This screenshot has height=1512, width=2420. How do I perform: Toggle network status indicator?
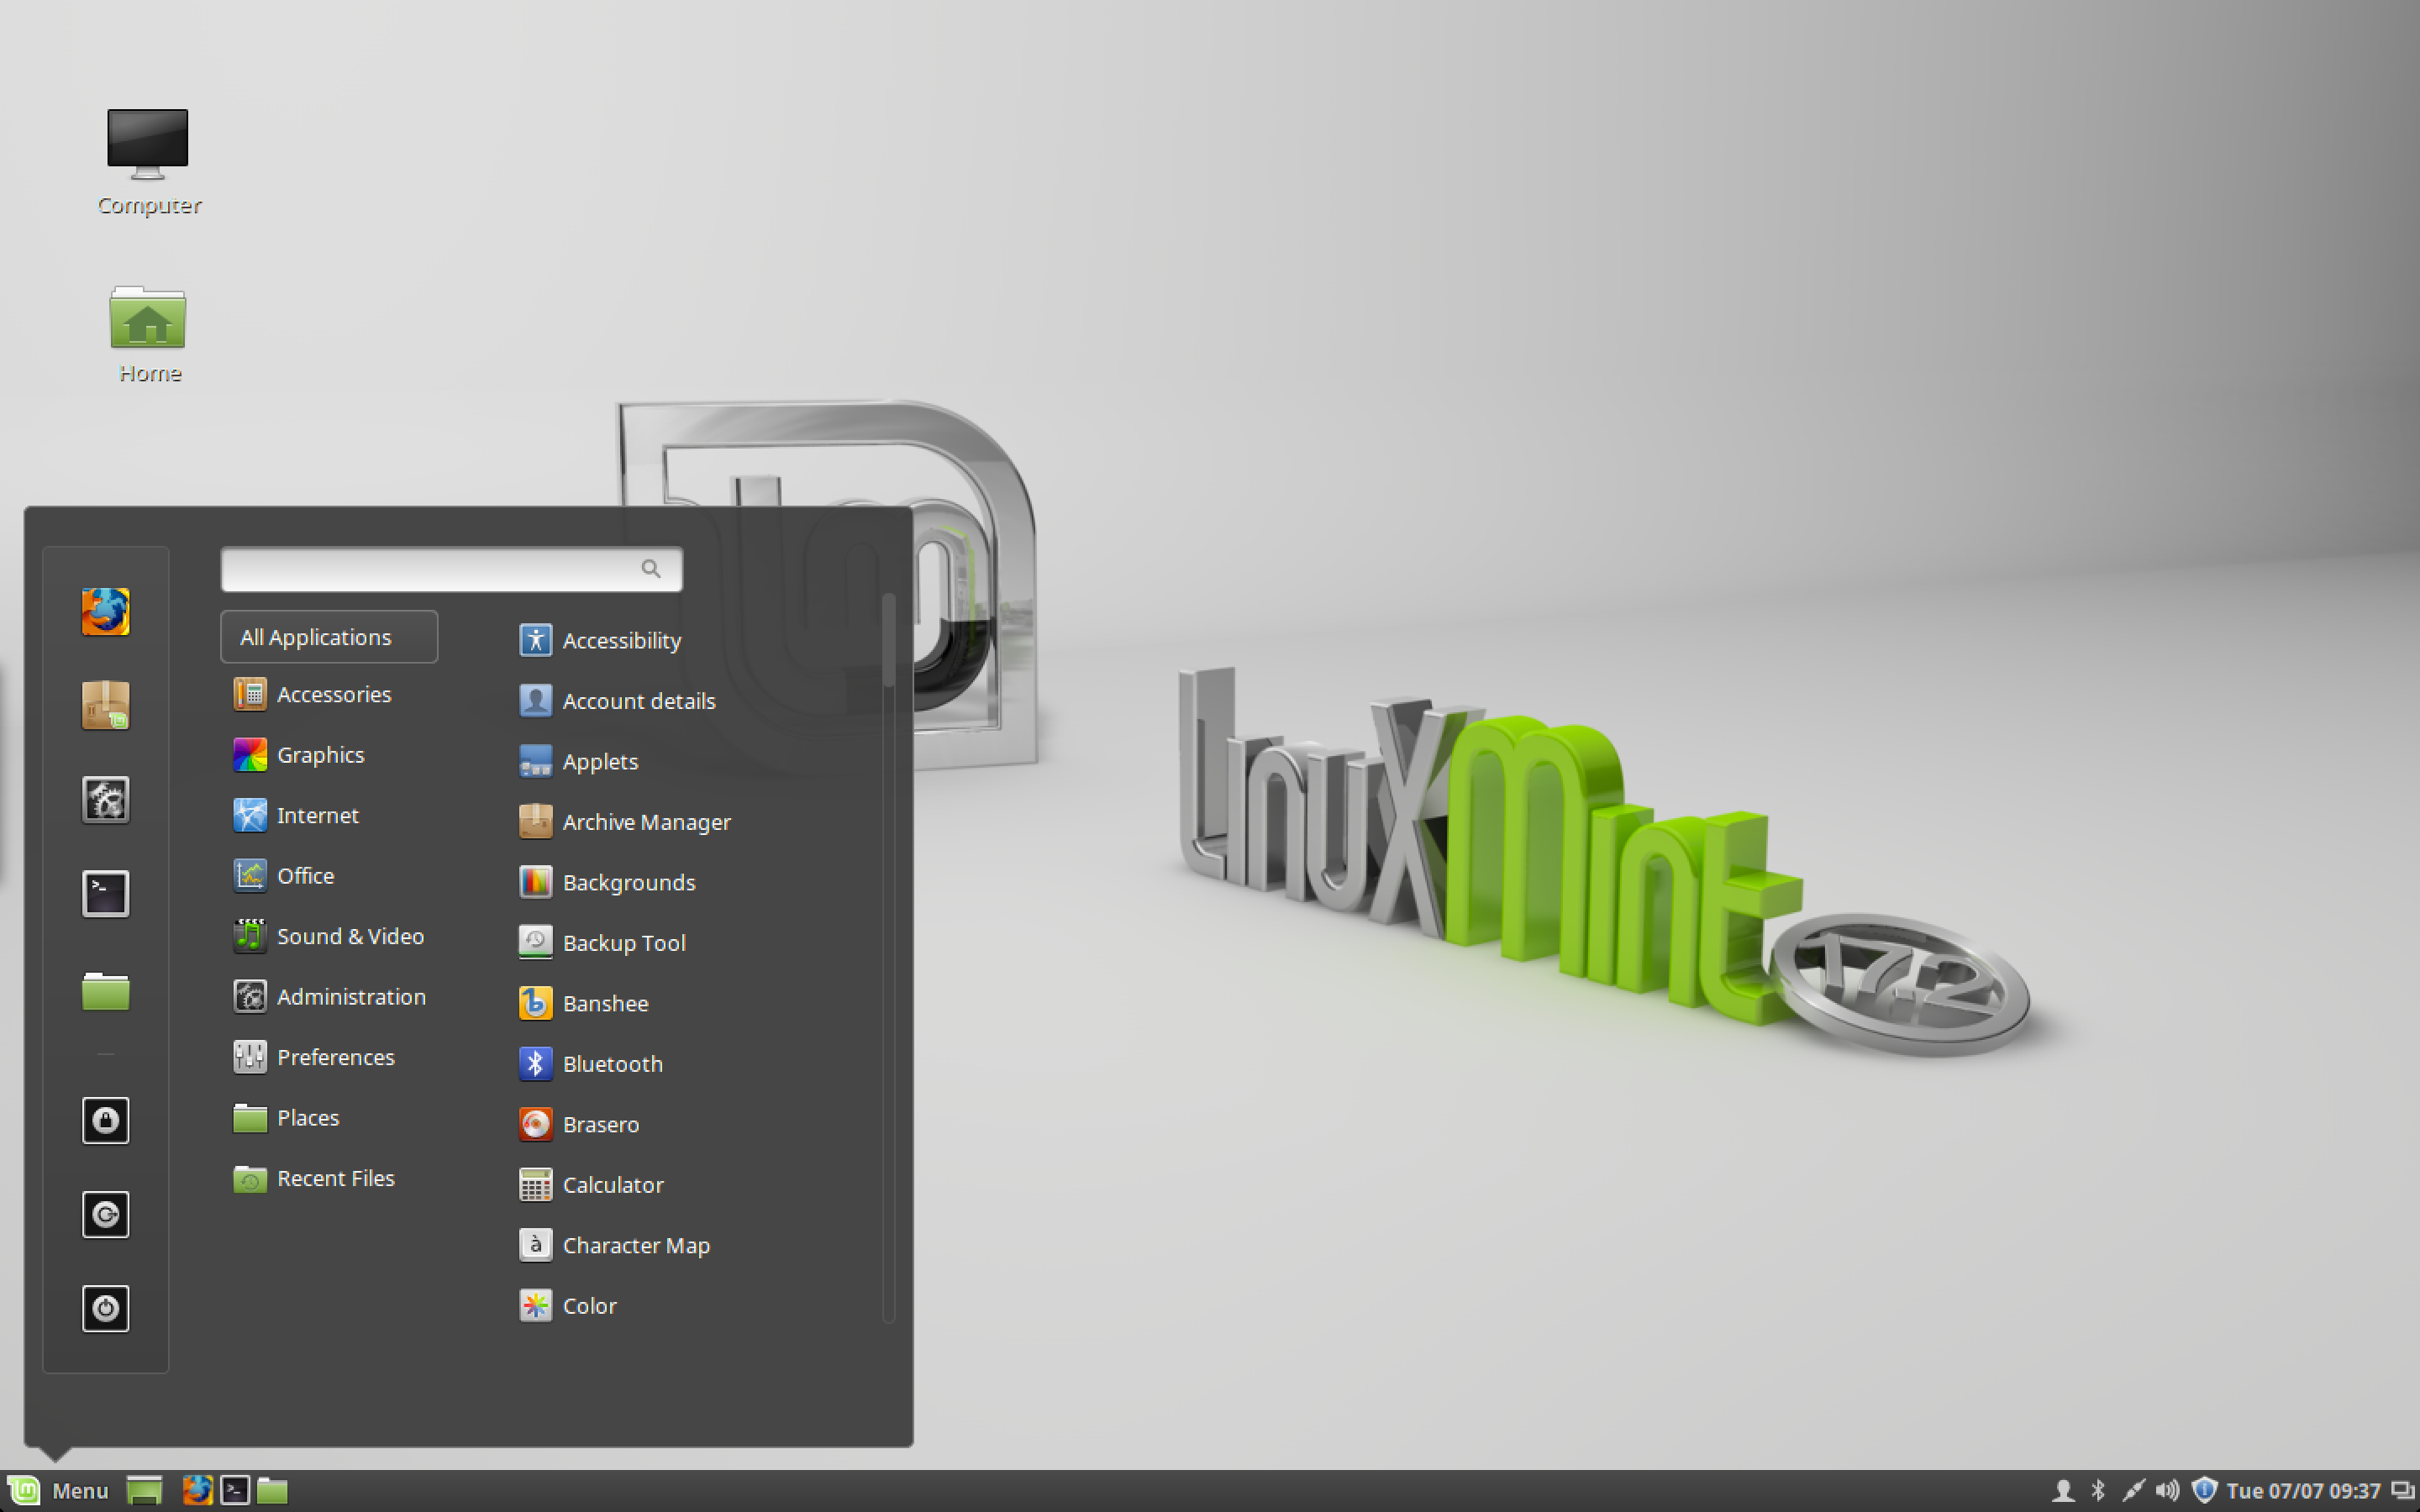pos(2131,1489)
